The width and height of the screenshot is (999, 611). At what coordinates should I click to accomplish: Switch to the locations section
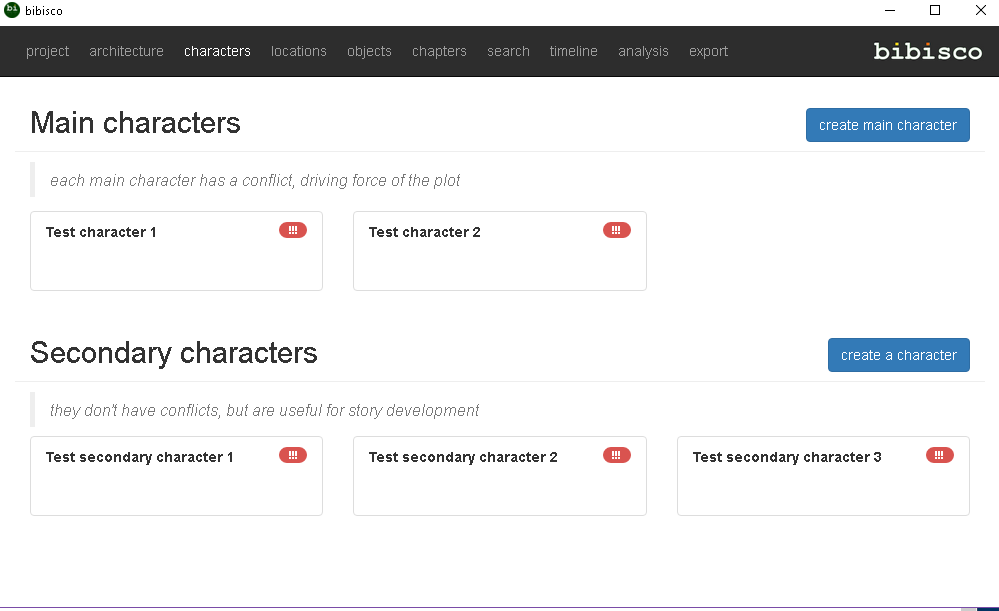(299, 51)
